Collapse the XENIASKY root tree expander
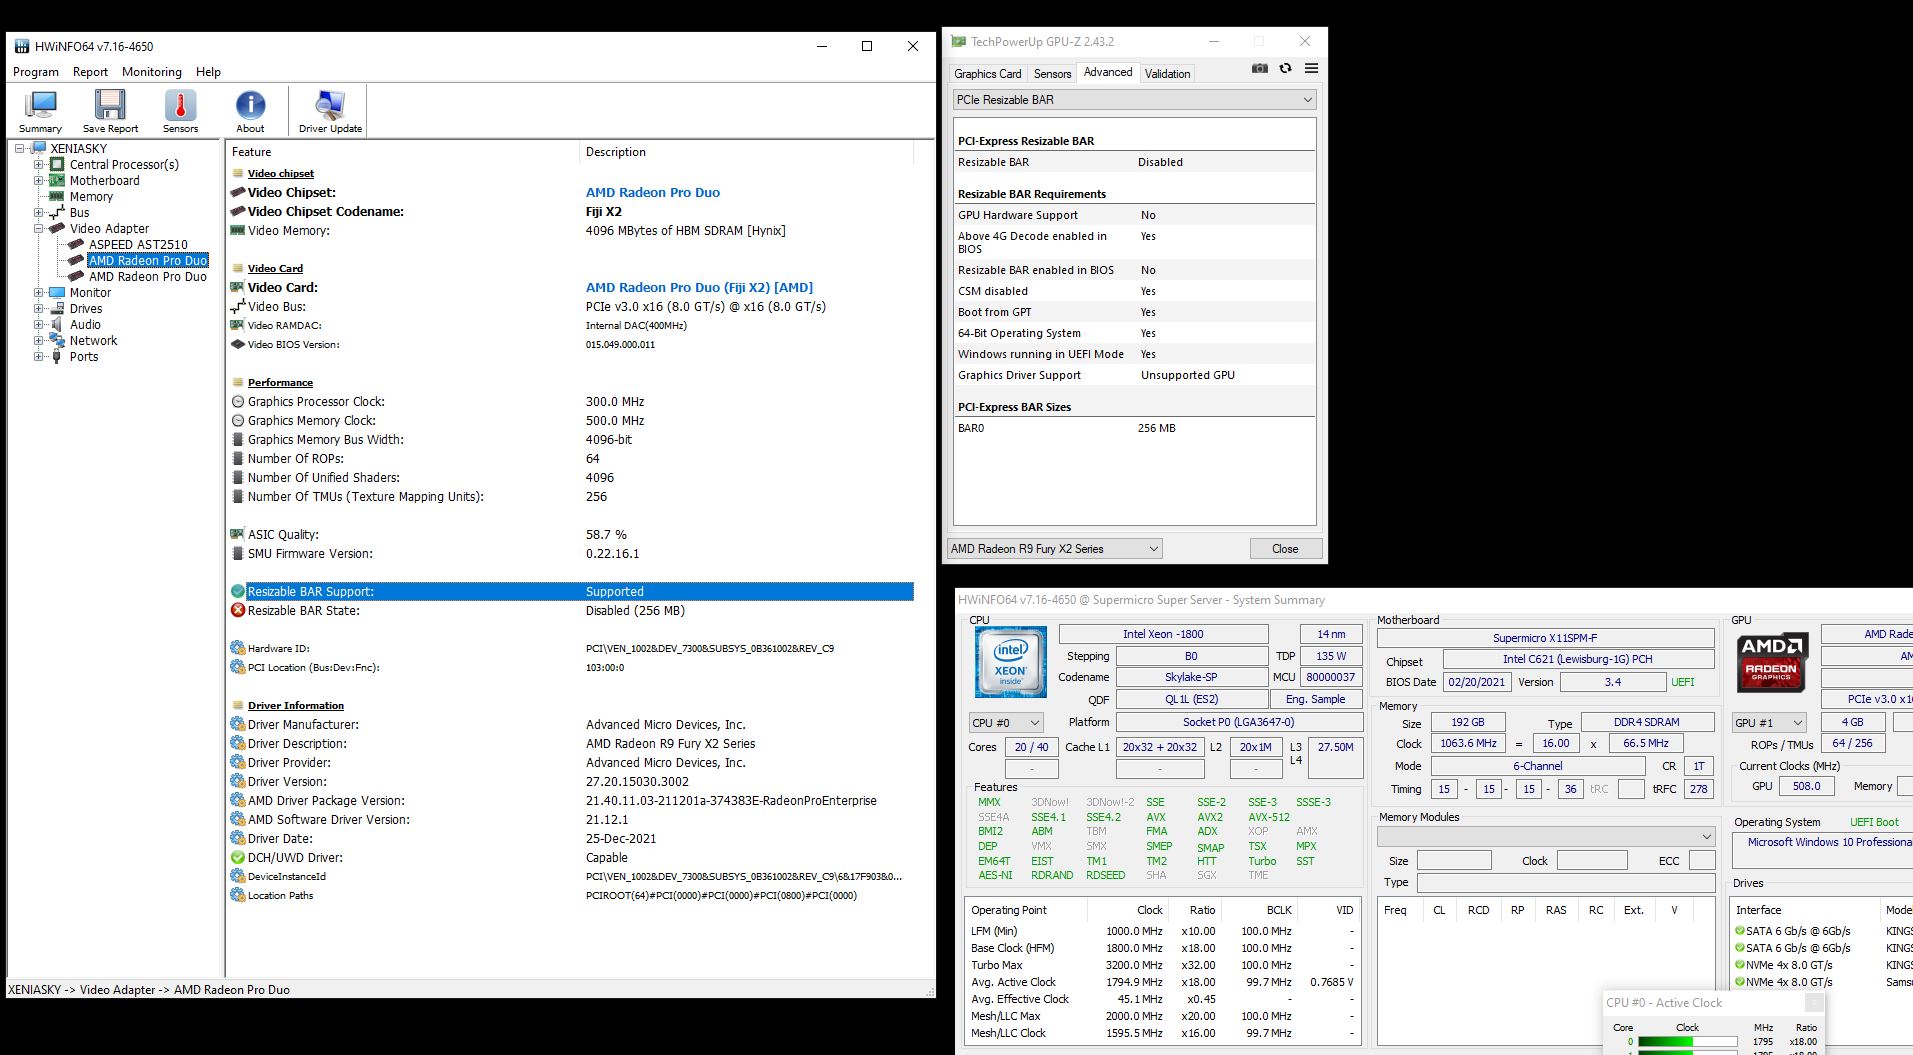Viewport: 1913px width, 1055px height. (x=19, y=148)
